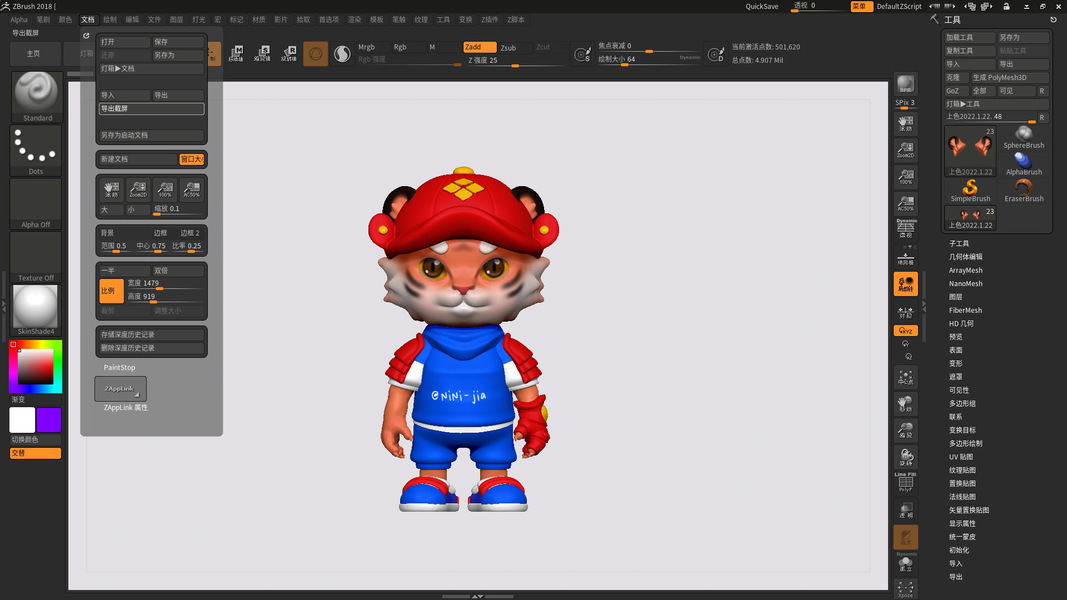Click the Zoom2D icon in 文档 panel

(x=138, y=189)
